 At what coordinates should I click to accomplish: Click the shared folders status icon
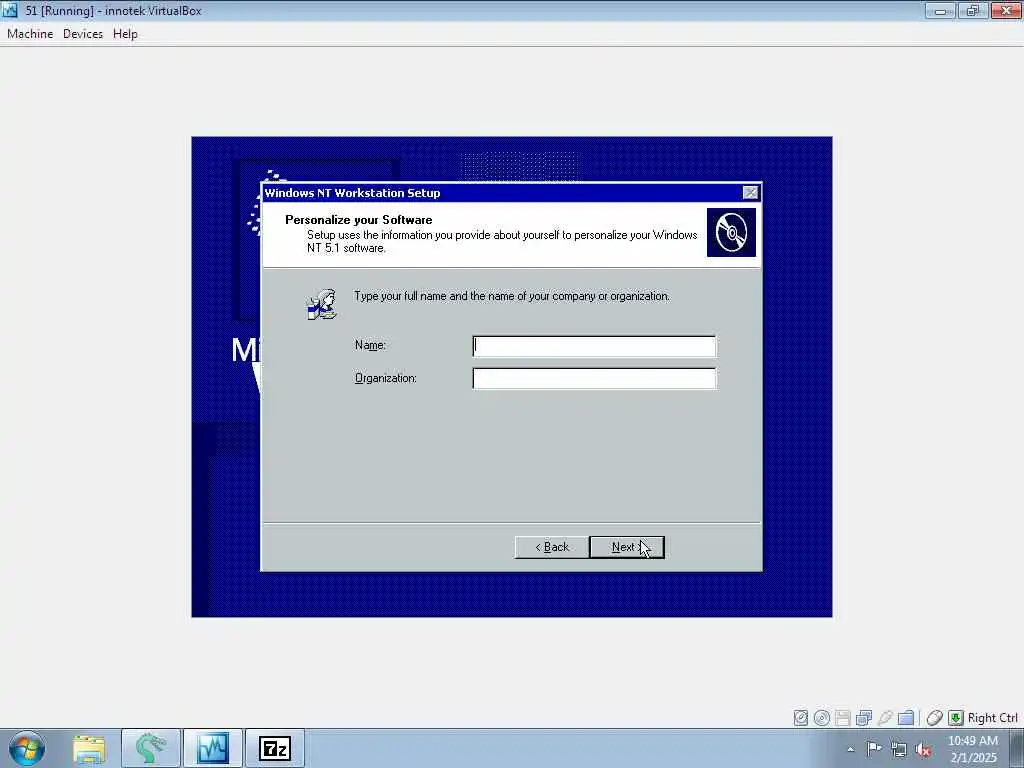point(906,718)
